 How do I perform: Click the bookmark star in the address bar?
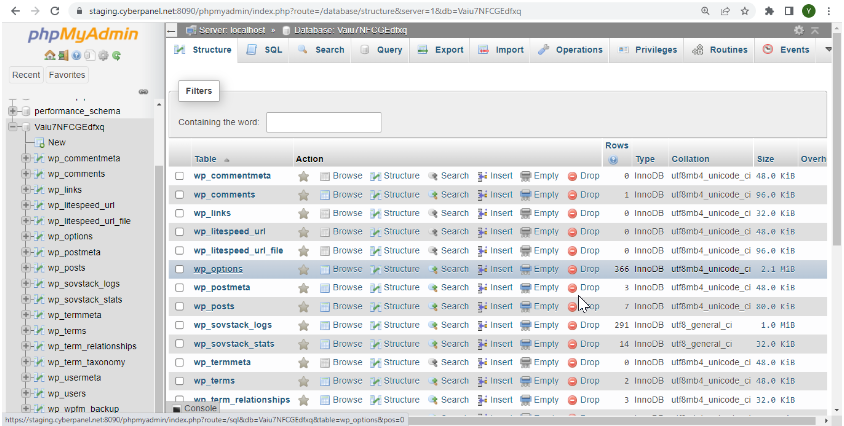tap(745, 11)
